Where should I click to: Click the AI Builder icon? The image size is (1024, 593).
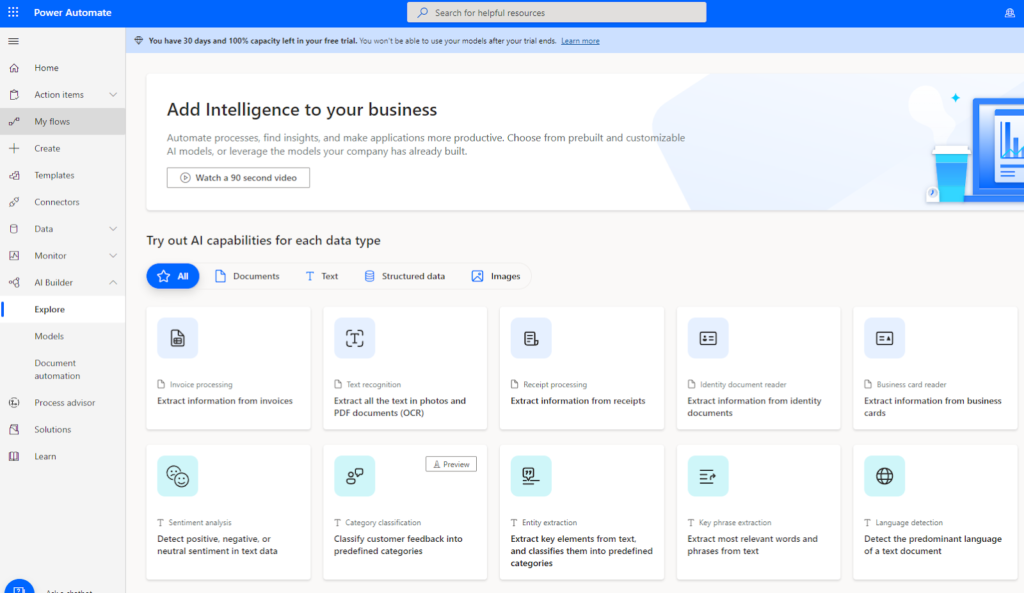tap(14, 282)
